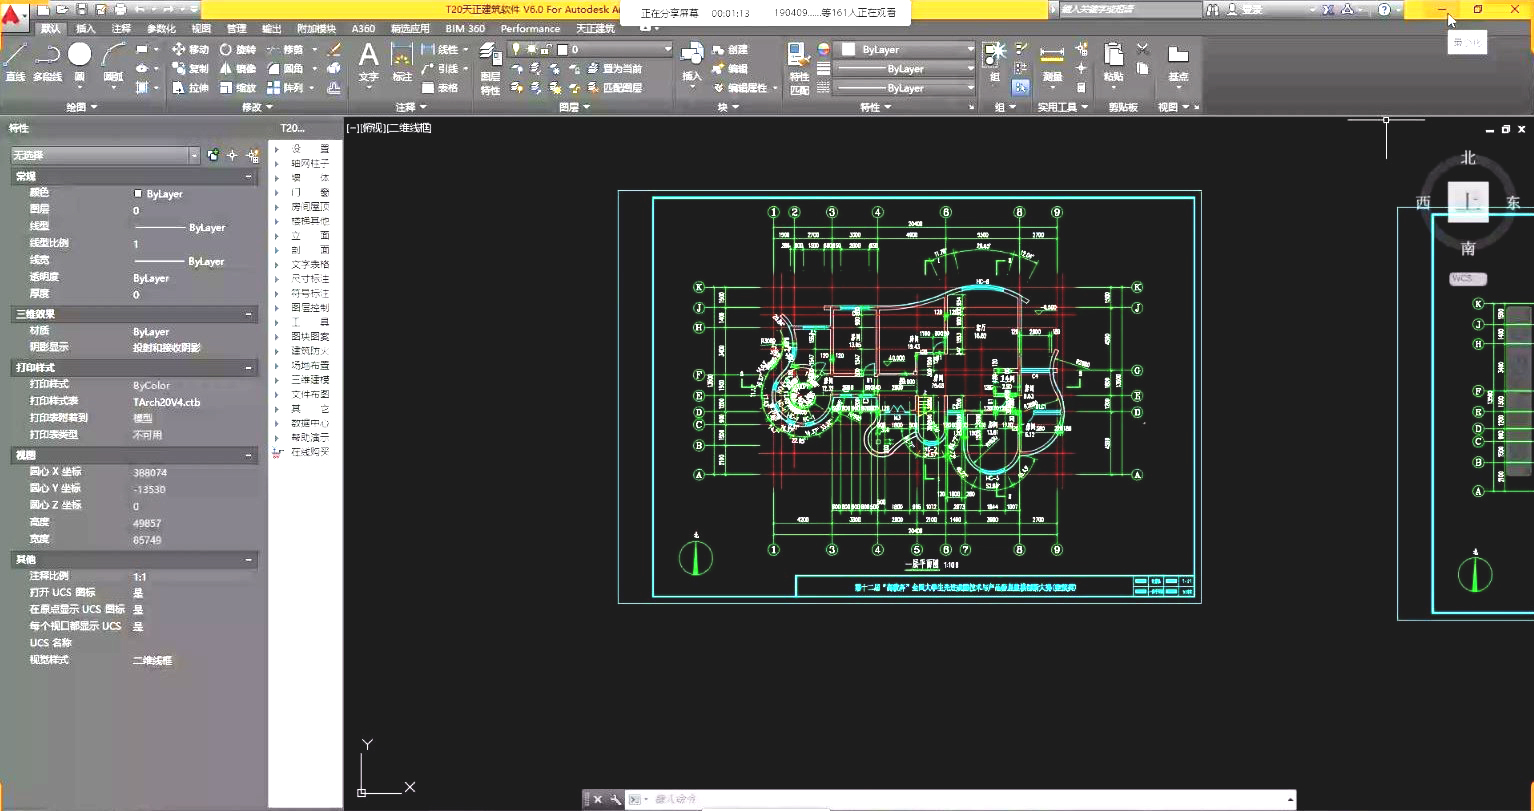
Task: Switch to the 插入 (Insert) ribbon tab
Action: 86,29
